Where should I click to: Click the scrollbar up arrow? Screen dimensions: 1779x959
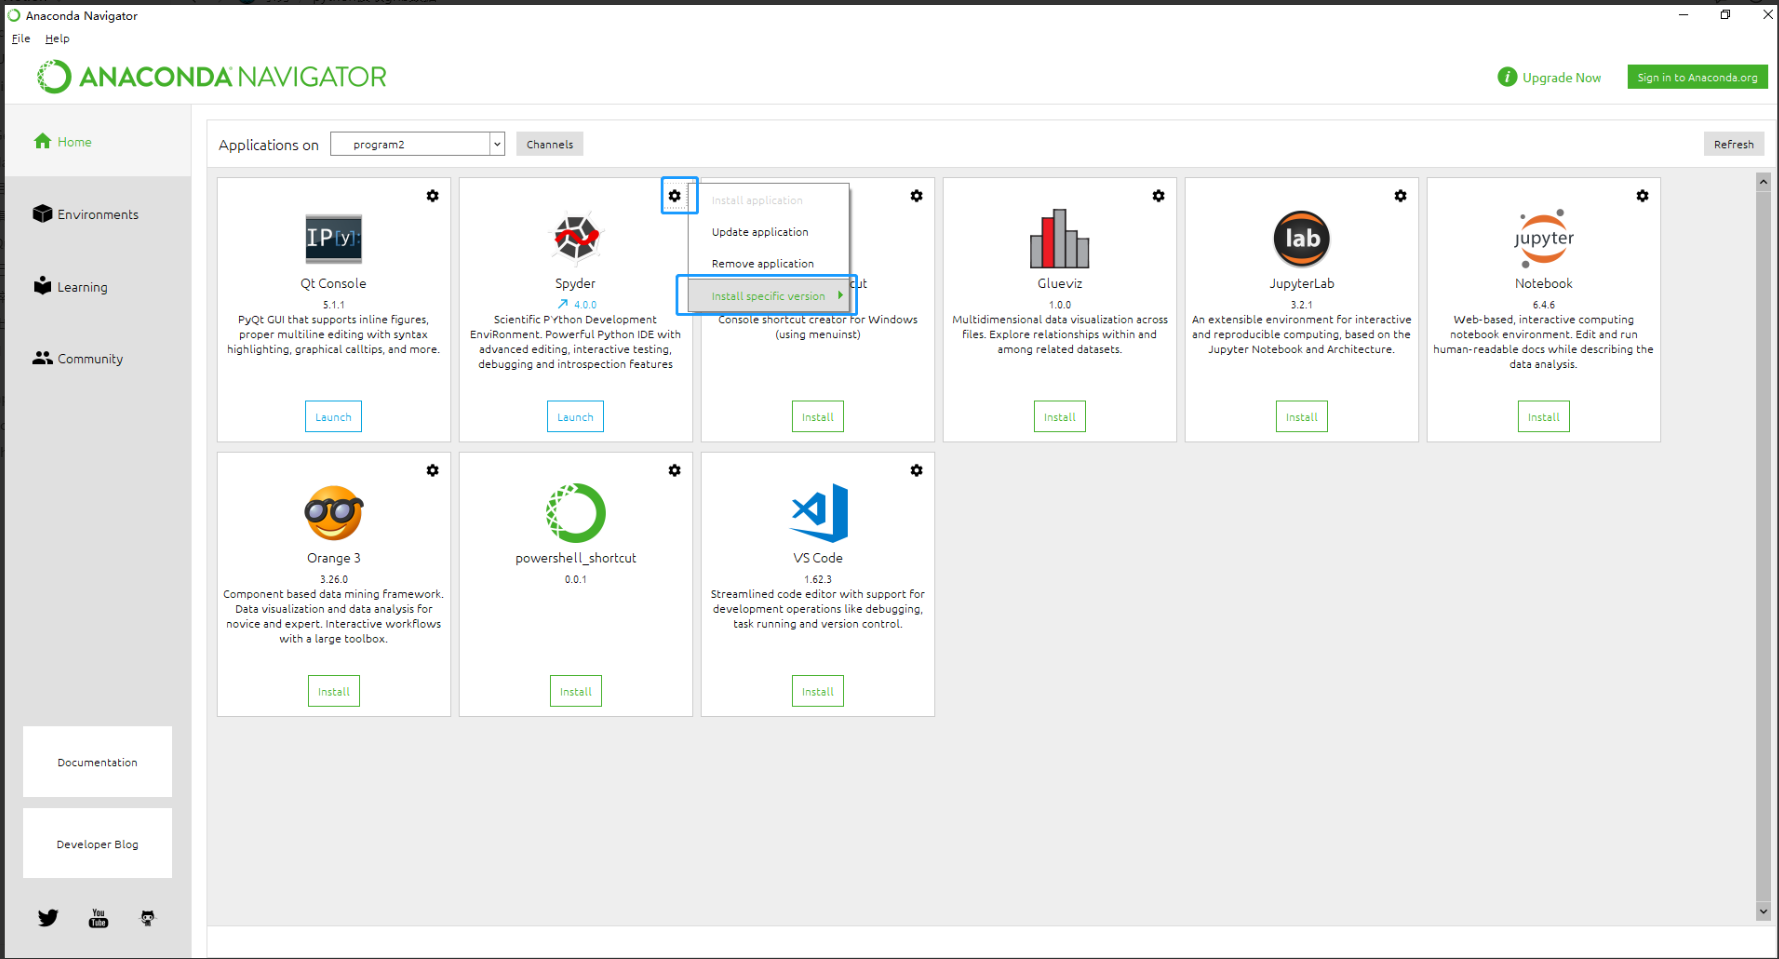(1763, 181)
